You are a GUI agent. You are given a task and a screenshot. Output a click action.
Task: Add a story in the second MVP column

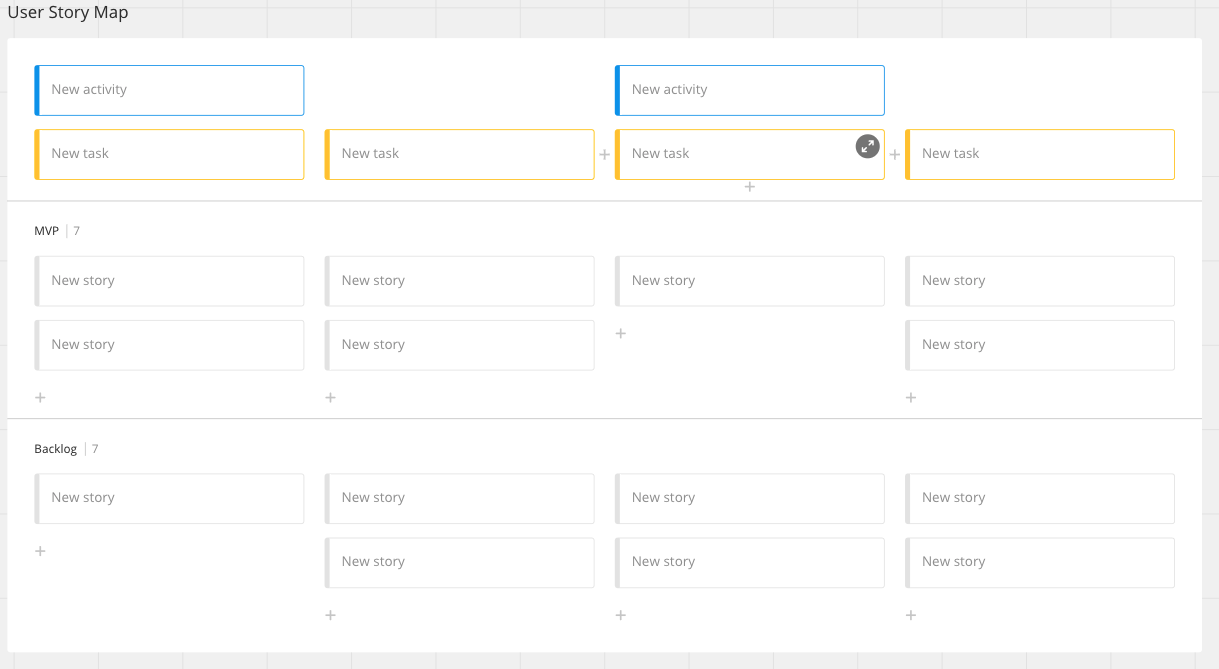pyautogui.click(x=330, y=397)
